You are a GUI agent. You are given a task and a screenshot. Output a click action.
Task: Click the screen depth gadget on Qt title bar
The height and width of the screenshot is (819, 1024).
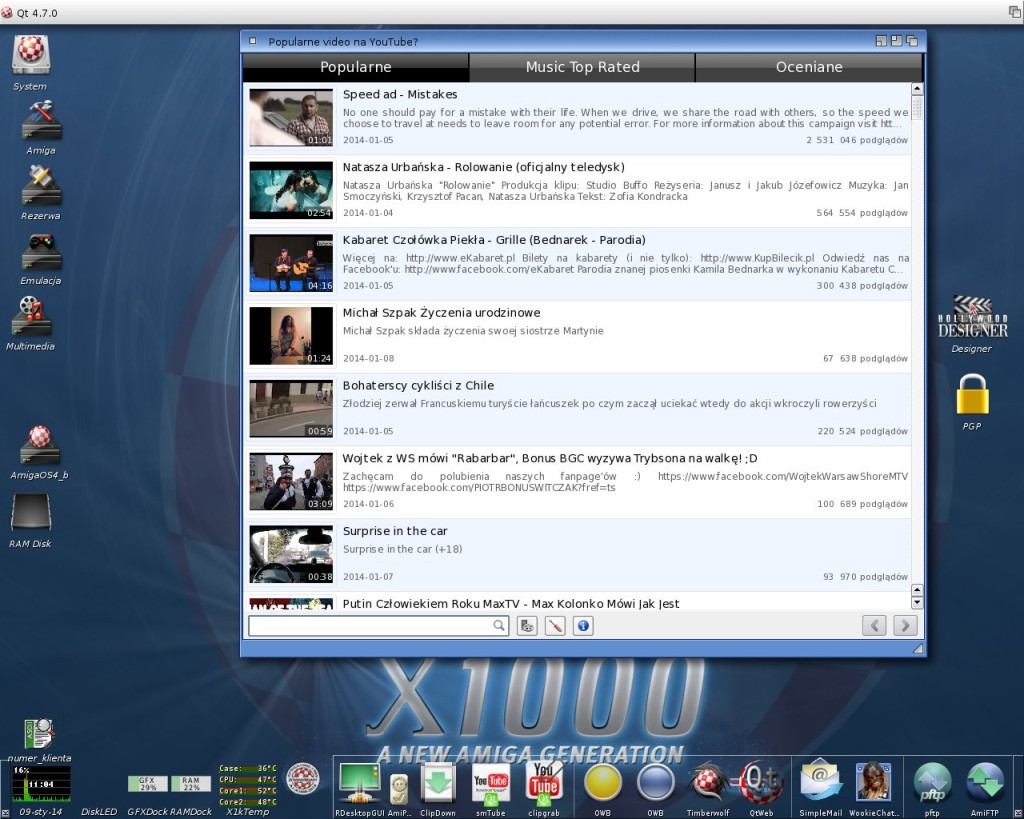(1015, 12)
